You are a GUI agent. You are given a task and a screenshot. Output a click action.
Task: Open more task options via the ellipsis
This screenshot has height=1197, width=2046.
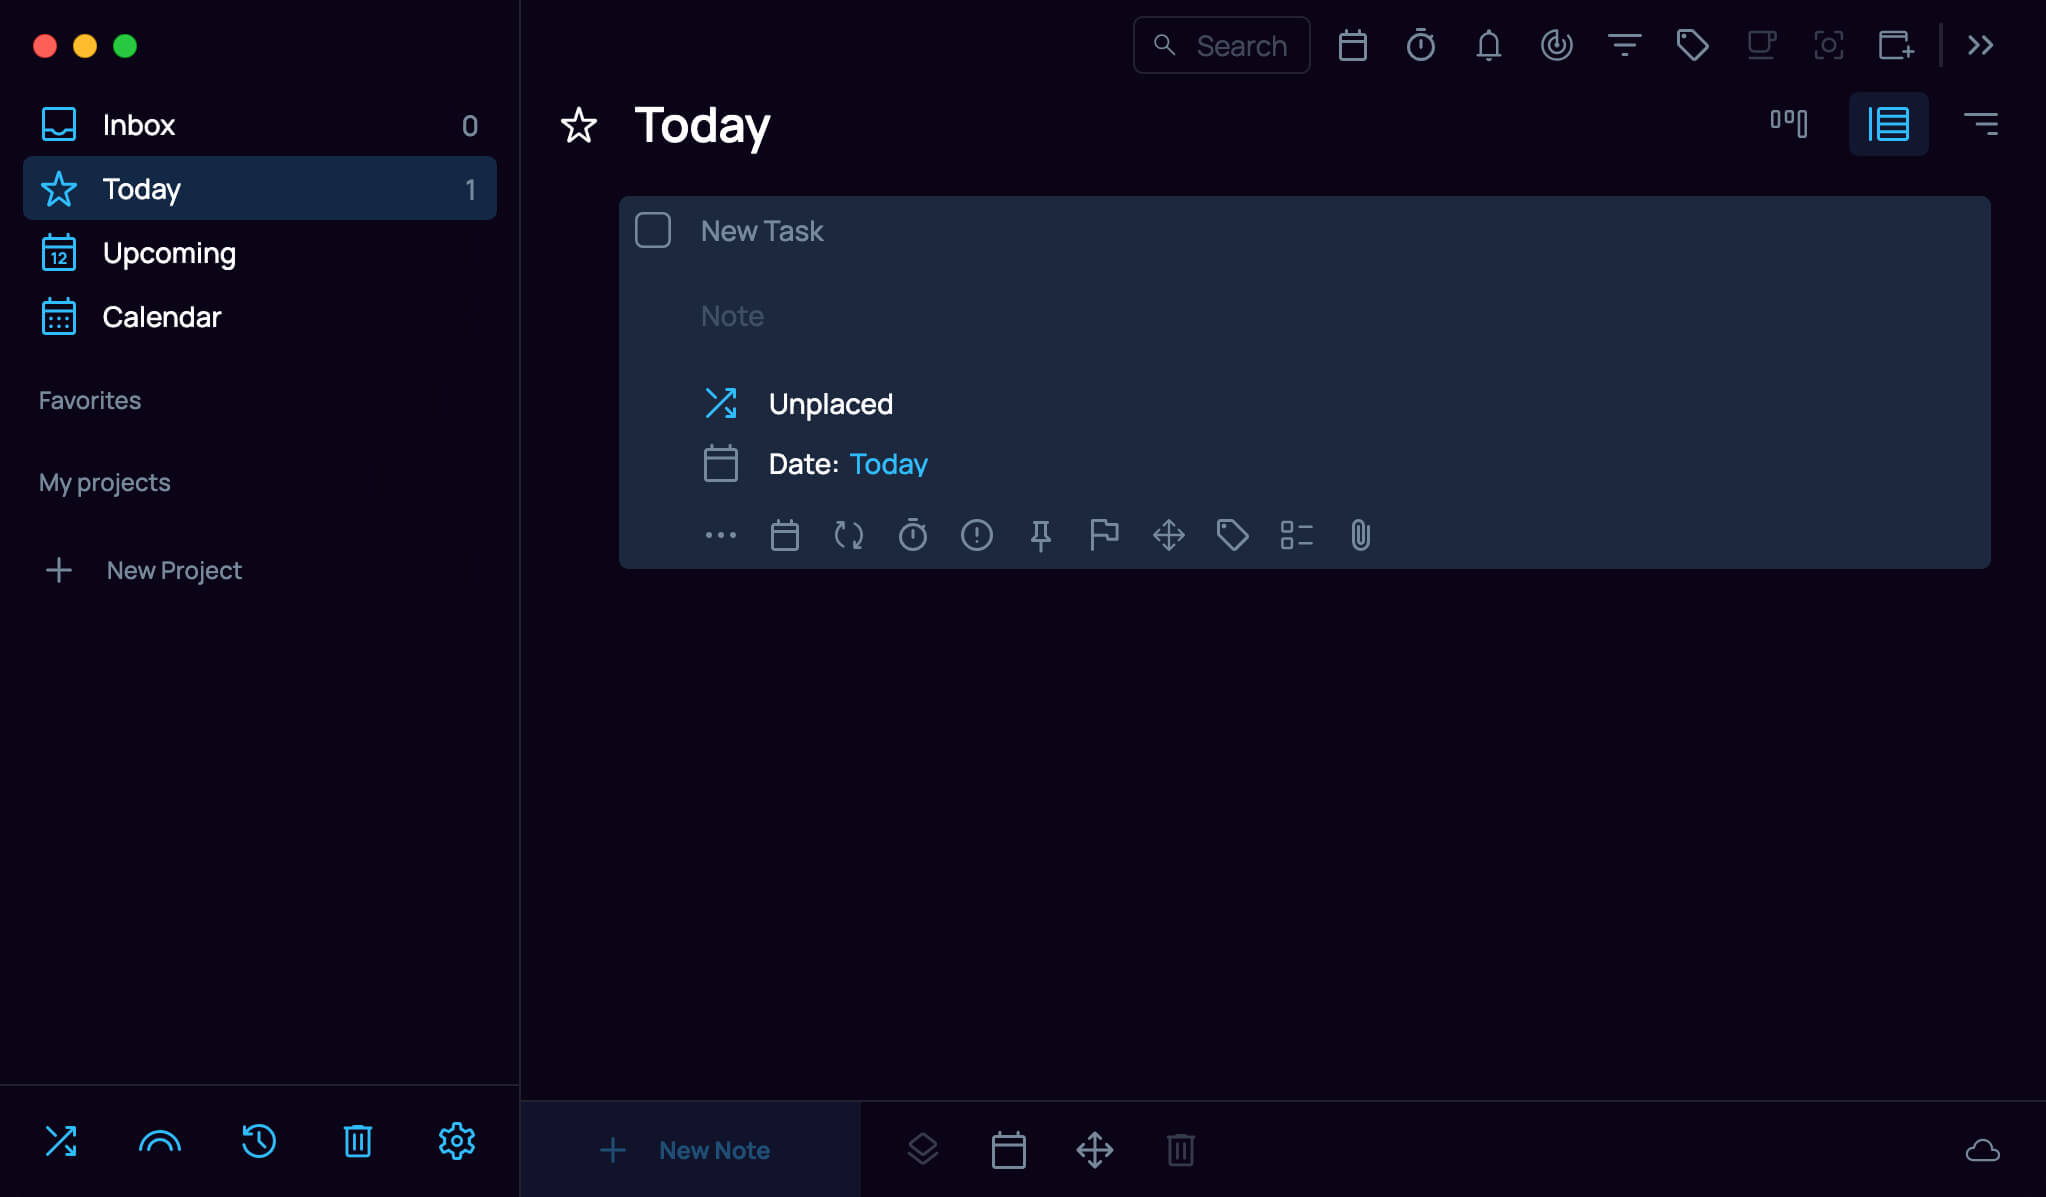point(719,535)
